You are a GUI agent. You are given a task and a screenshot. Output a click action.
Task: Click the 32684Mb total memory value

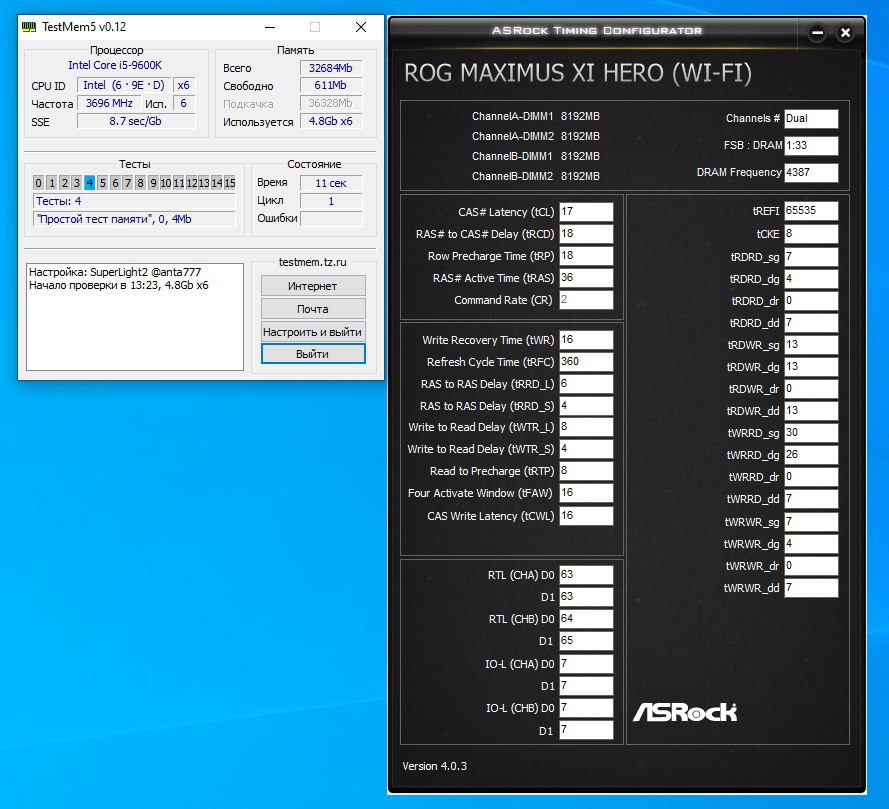coord(331,68)
